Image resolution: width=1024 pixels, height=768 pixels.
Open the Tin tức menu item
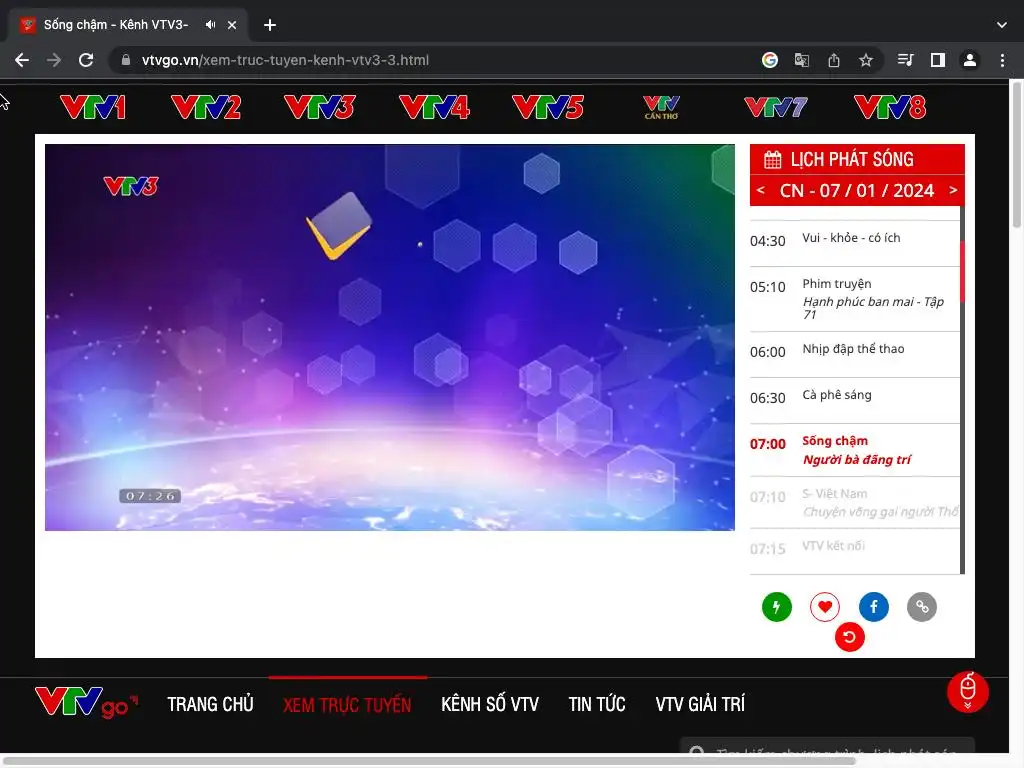(597, 704)
